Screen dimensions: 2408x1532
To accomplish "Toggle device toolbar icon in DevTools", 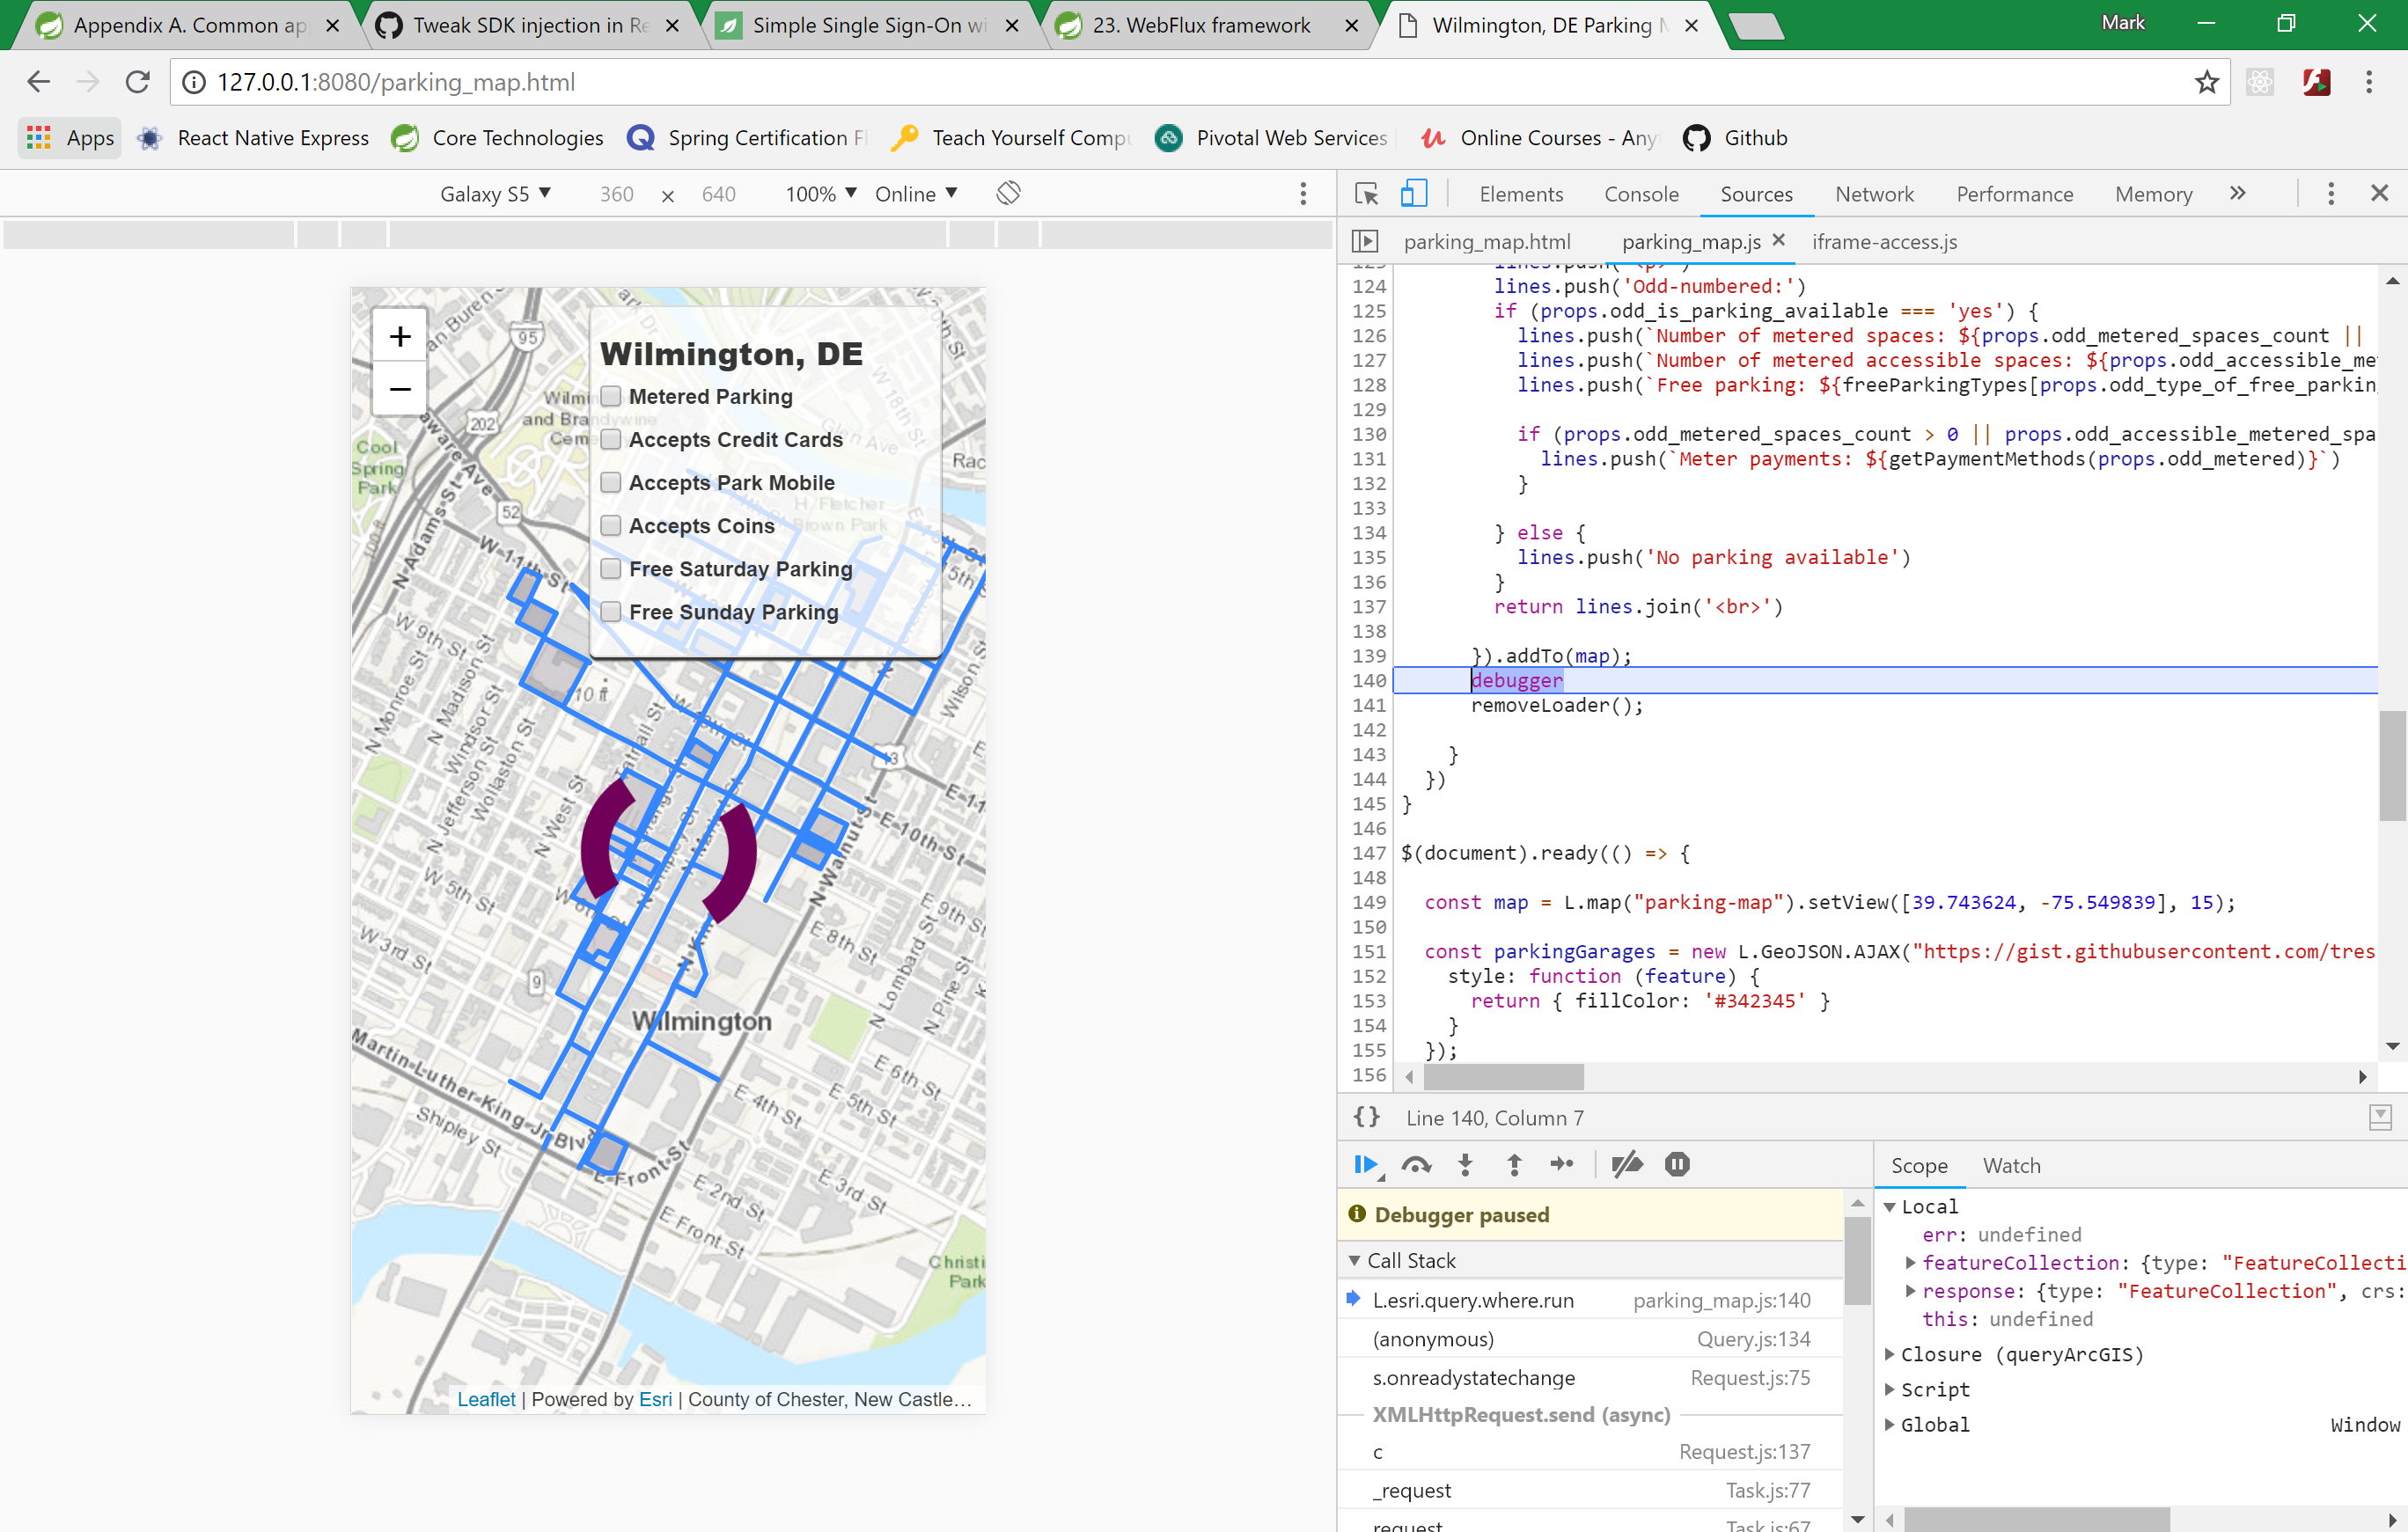I will click(1413, 193).
